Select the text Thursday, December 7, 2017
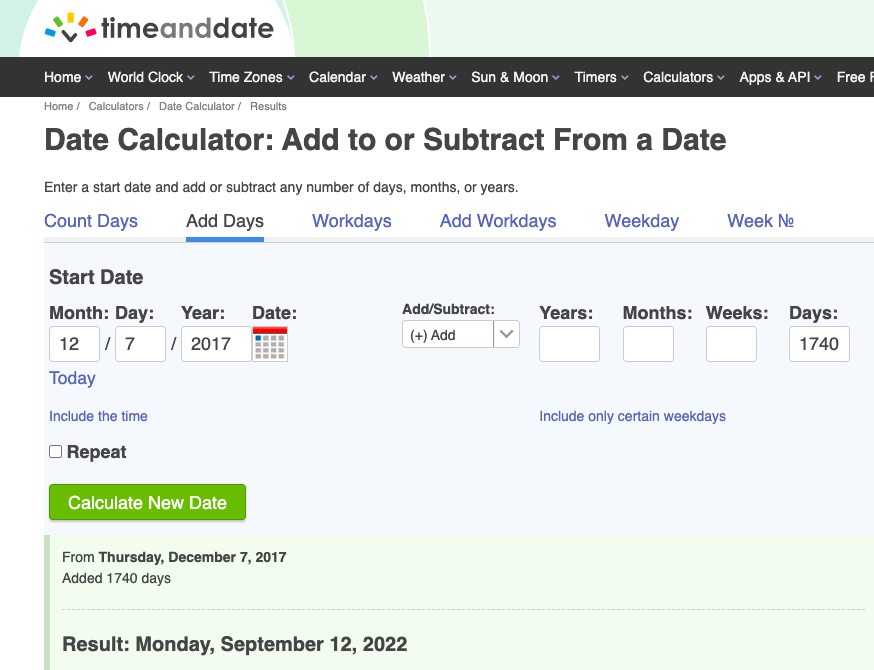The image size is (874, 670). (x=192, y=557)
